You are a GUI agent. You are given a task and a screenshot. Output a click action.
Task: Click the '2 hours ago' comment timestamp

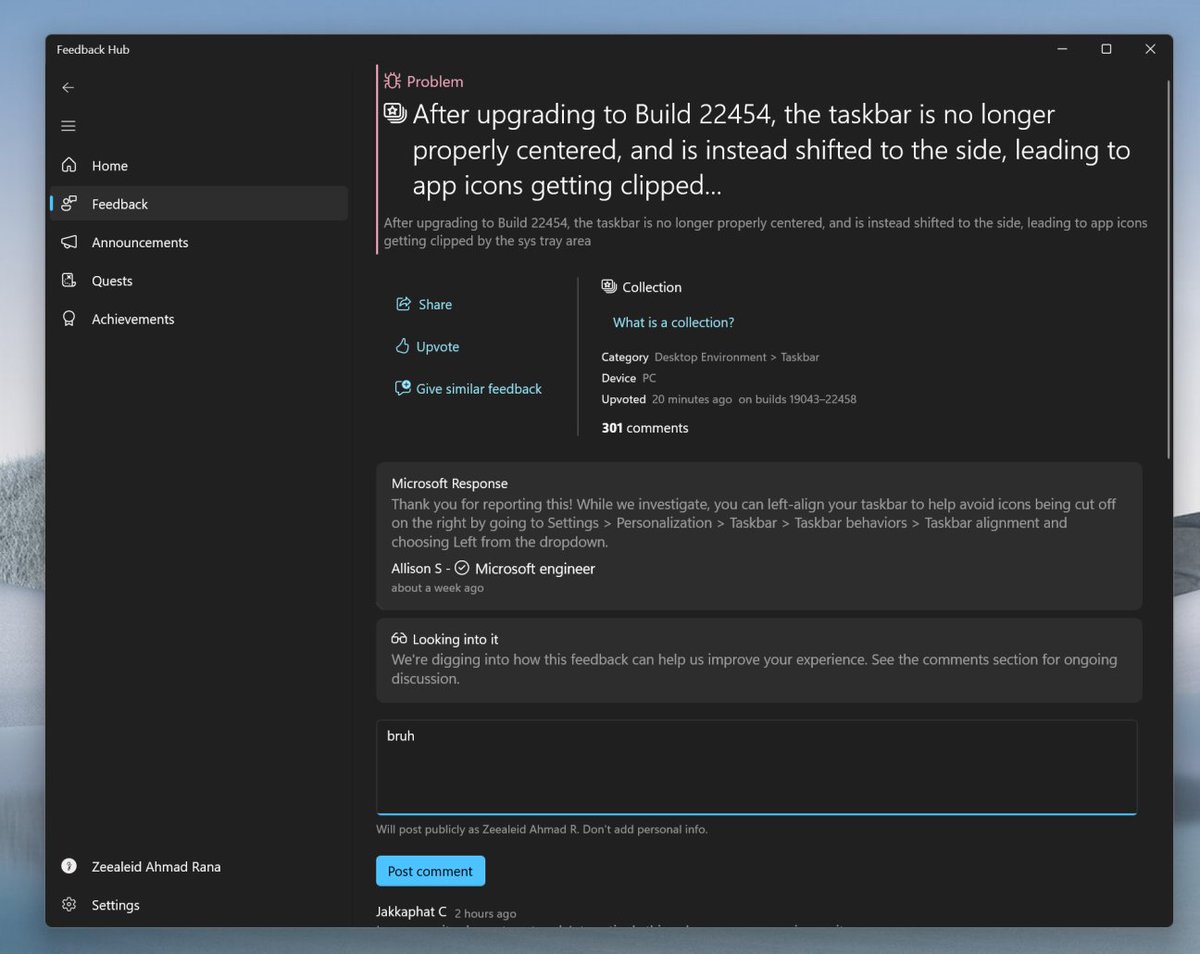coord(485,913)
